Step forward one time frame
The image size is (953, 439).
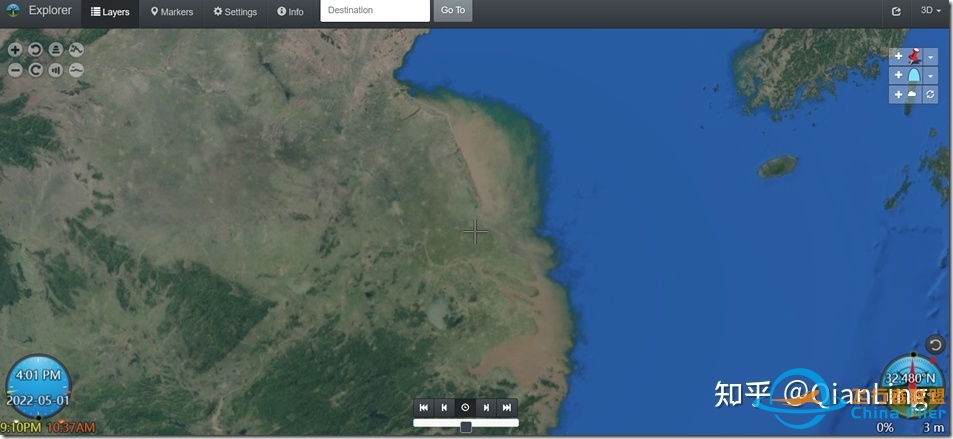[x=486, y=407]
